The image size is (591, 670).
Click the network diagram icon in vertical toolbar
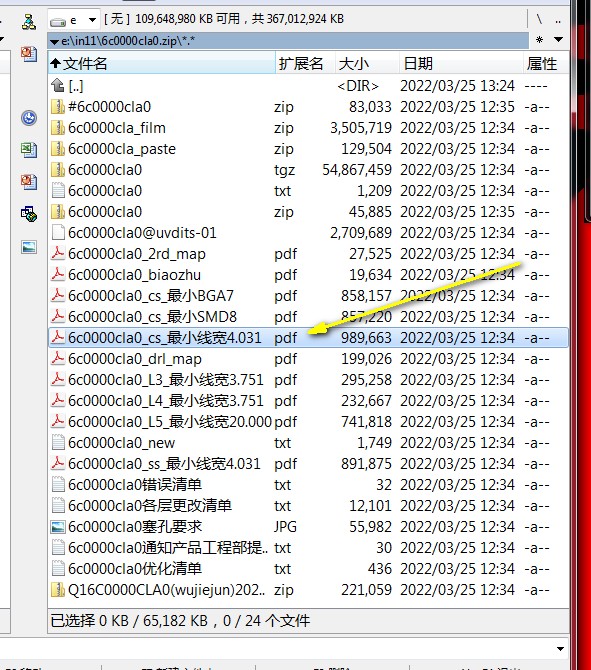29,22
